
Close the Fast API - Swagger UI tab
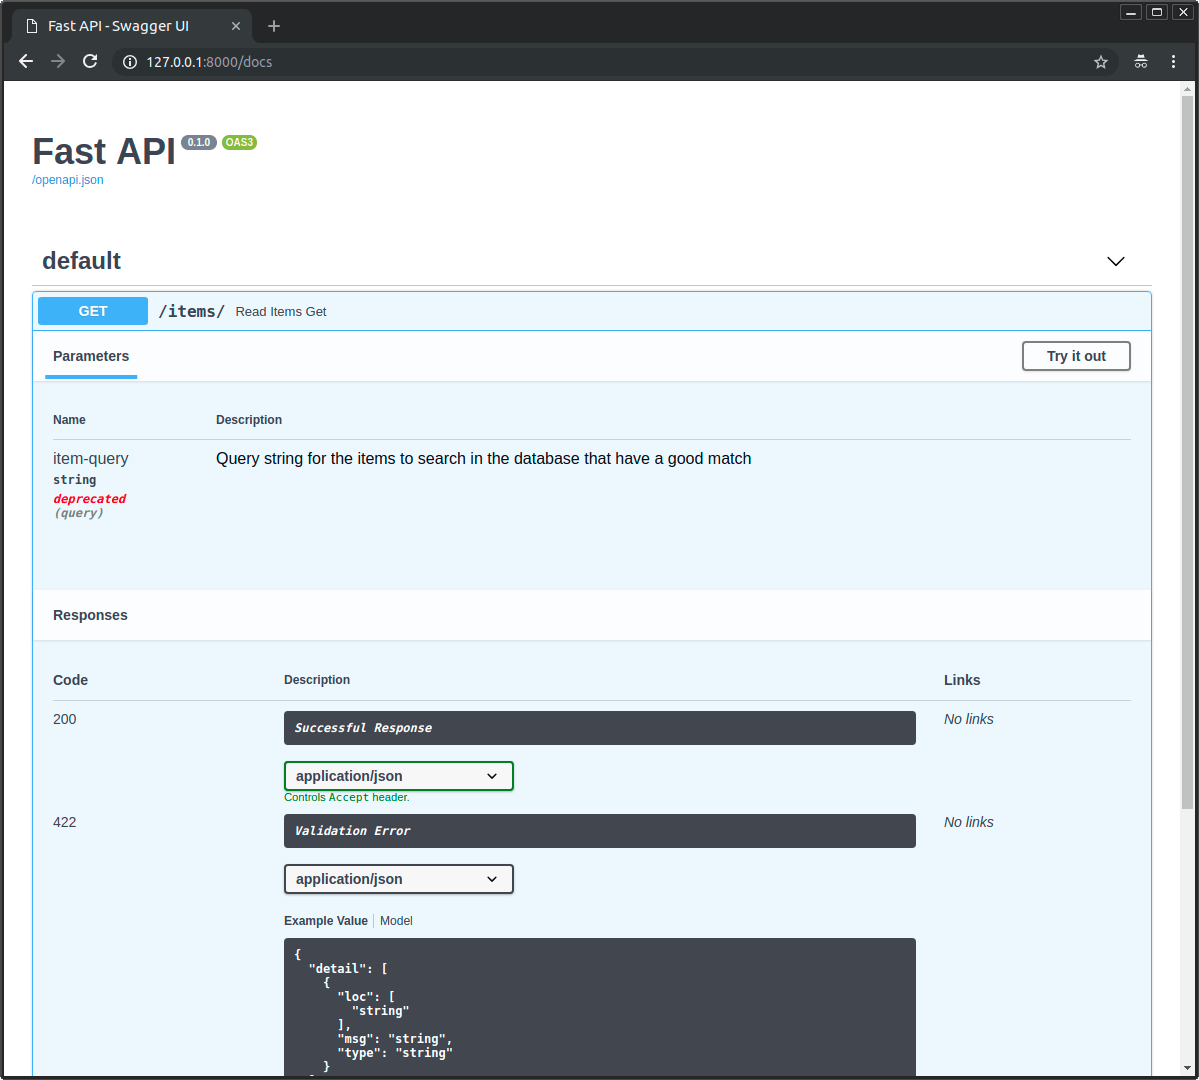click(x=236, y=26)
